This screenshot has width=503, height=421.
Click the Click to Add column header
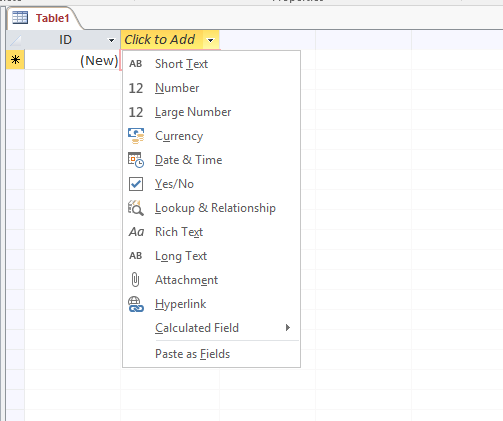click(x=160, y=40)
